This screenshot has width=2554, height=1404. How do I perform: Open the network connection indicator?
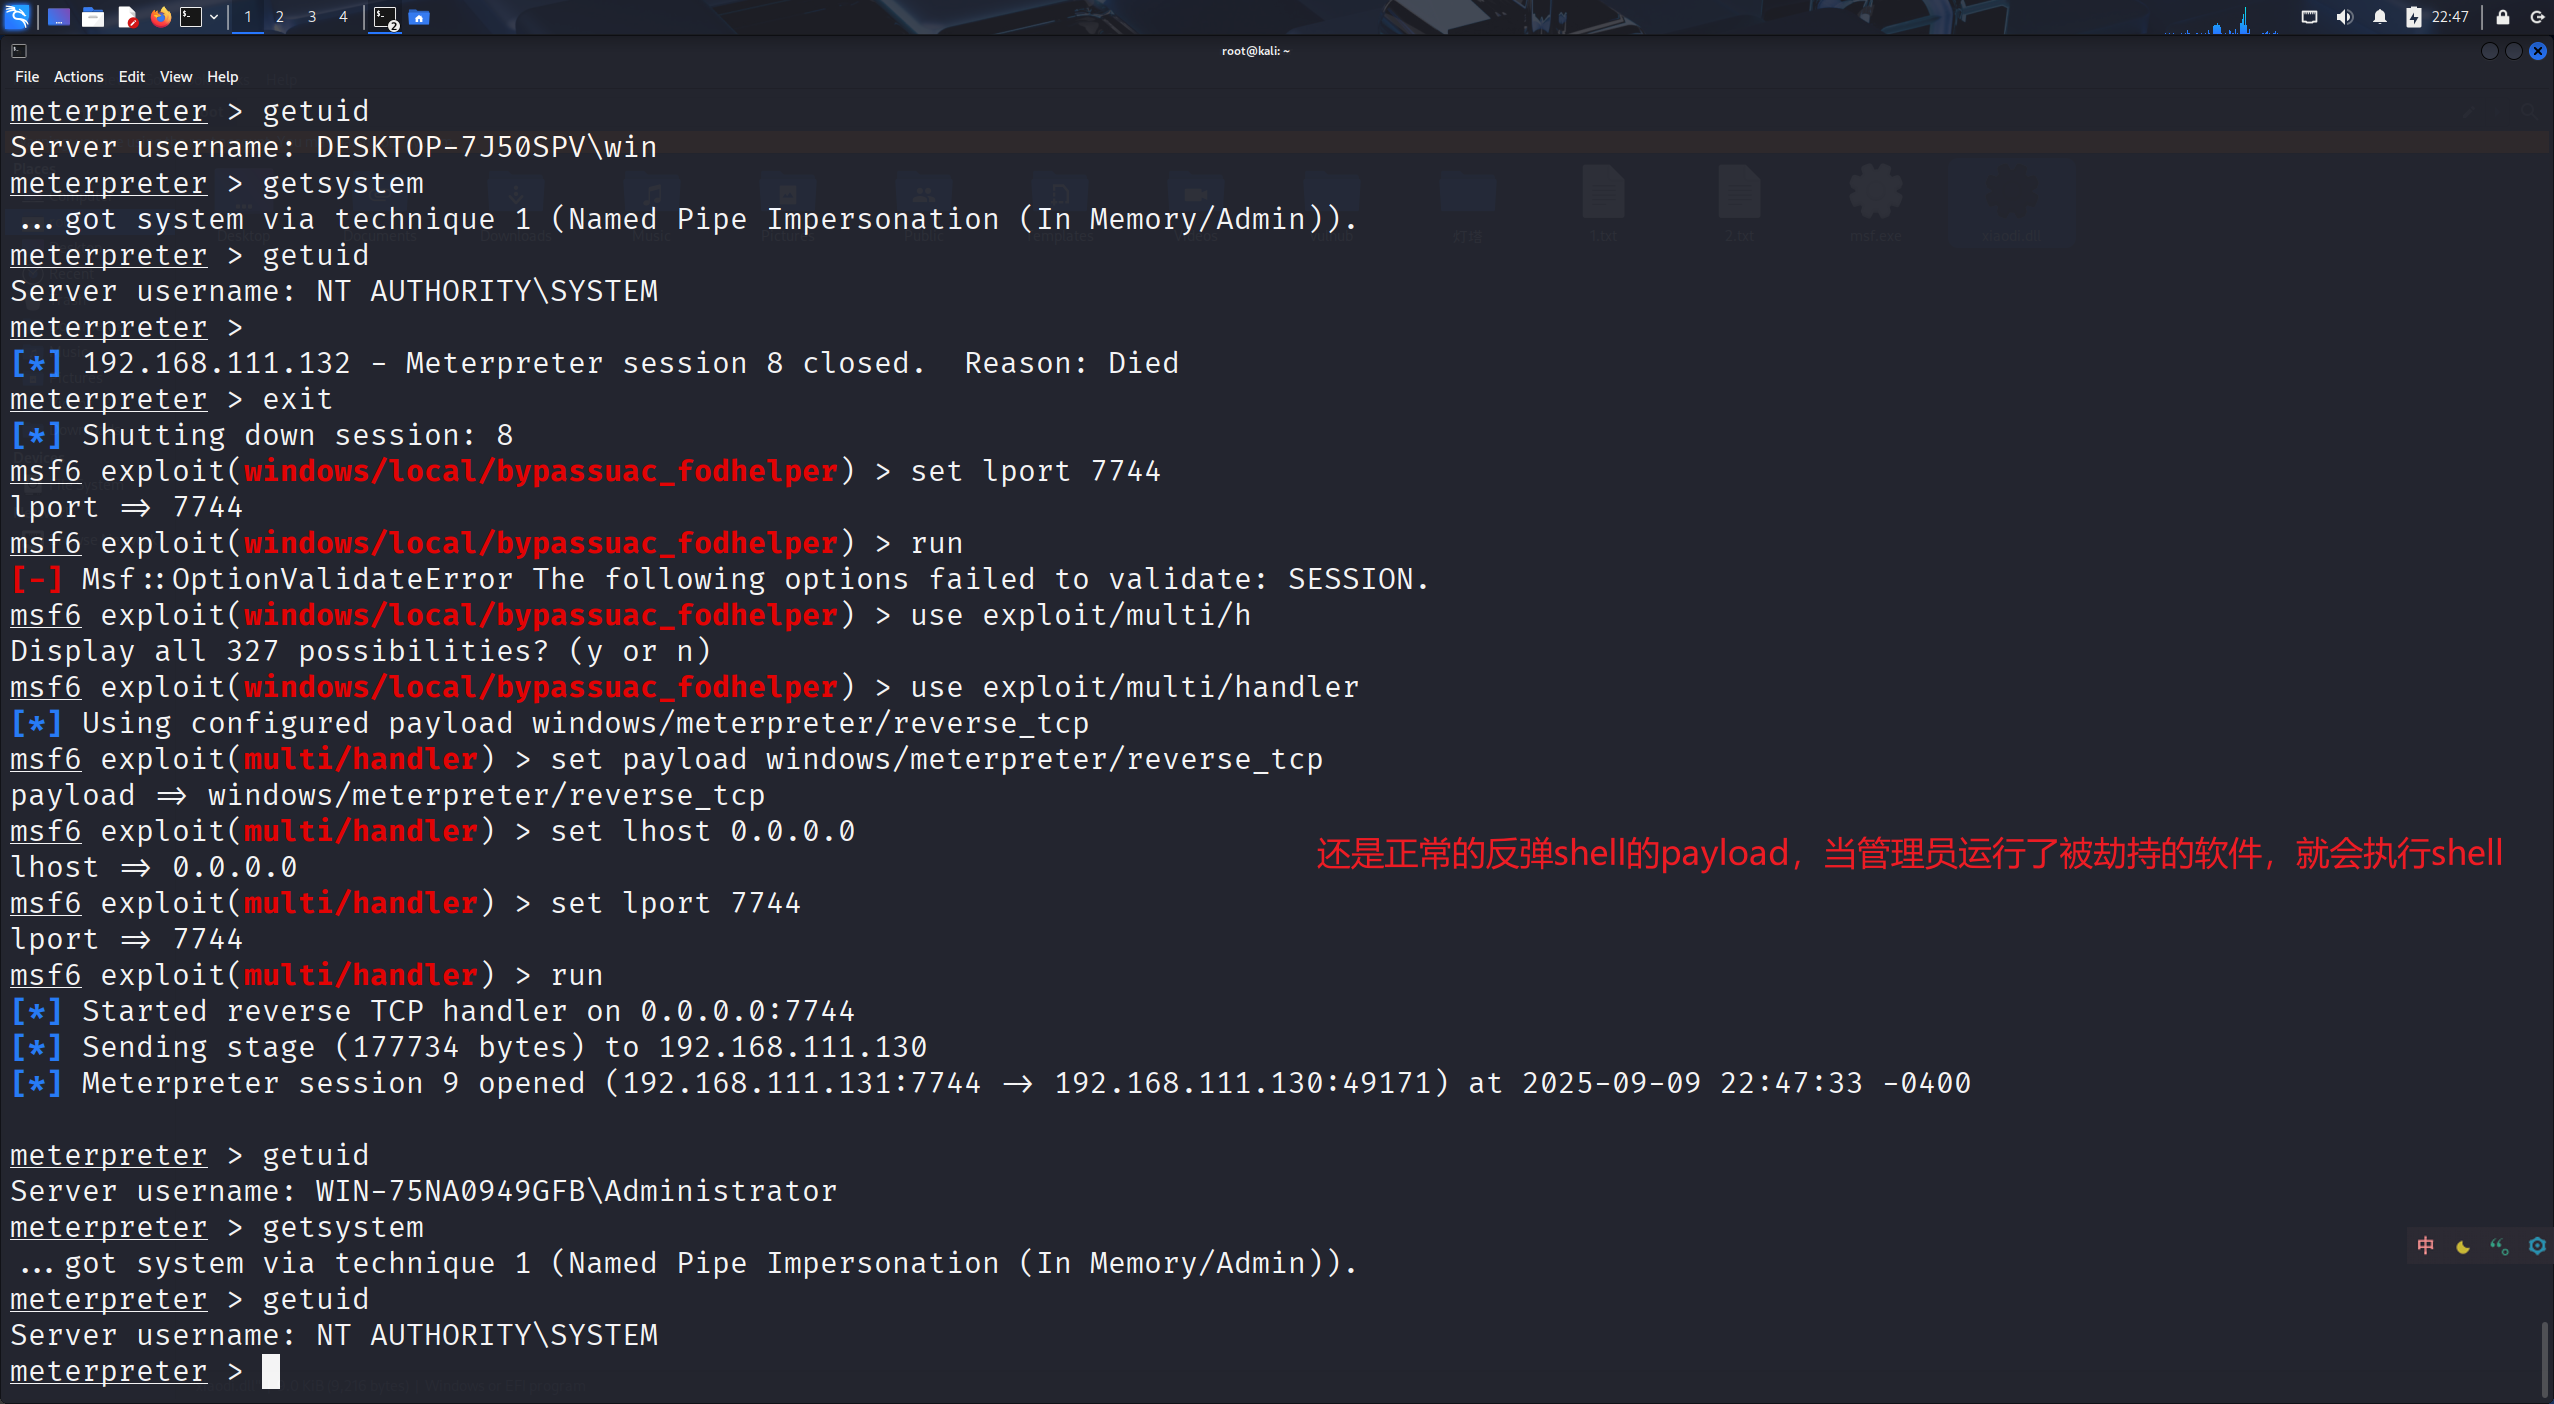[2309, 17]
